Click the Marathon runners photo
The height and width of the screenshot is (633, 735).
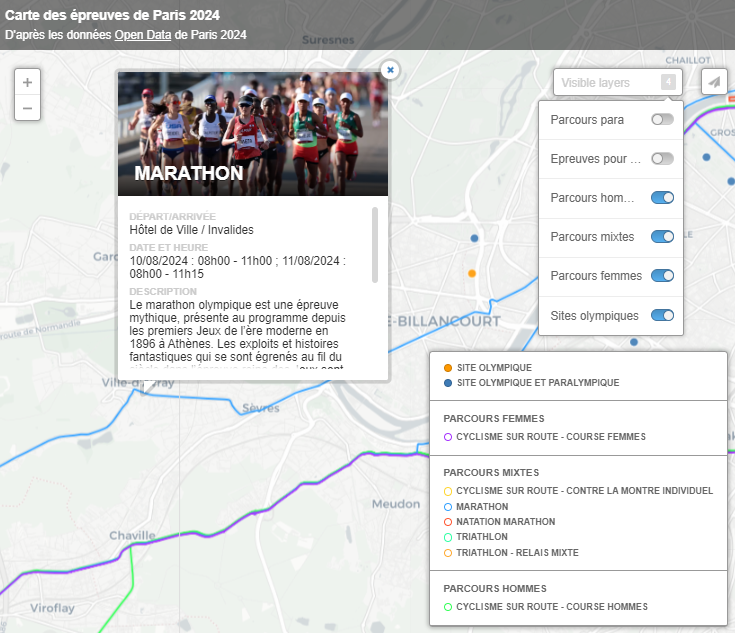click(x=253, y=132)
